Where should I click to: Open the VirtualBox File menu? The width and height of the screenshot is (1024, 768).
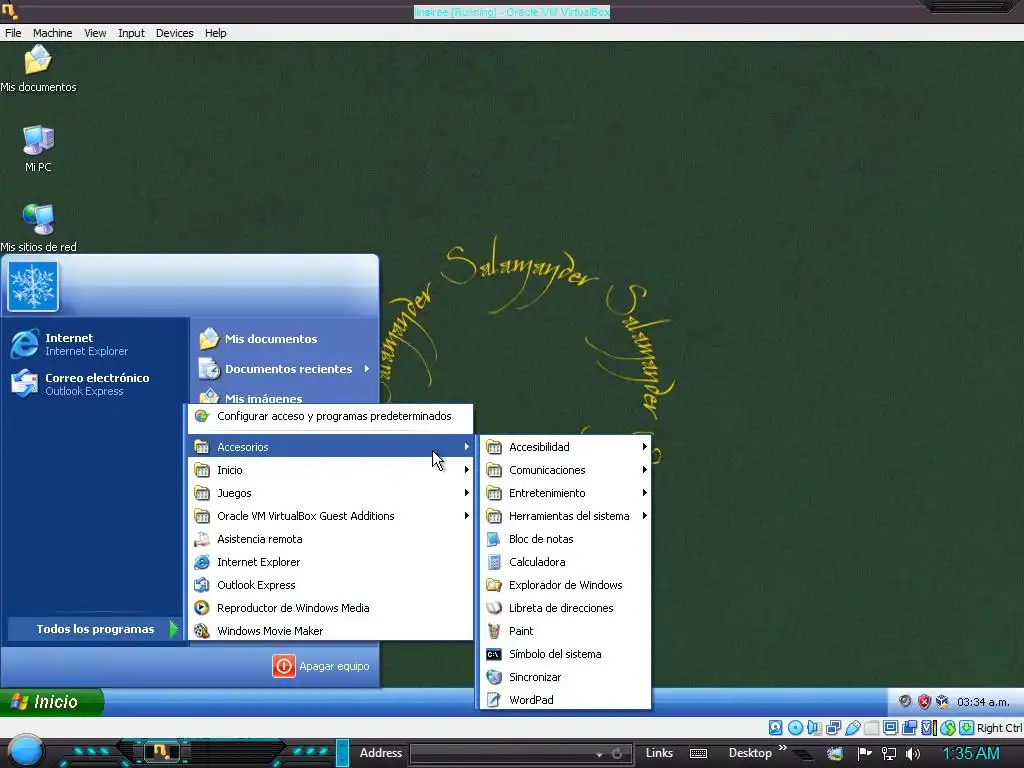click(x=13, y=33)
